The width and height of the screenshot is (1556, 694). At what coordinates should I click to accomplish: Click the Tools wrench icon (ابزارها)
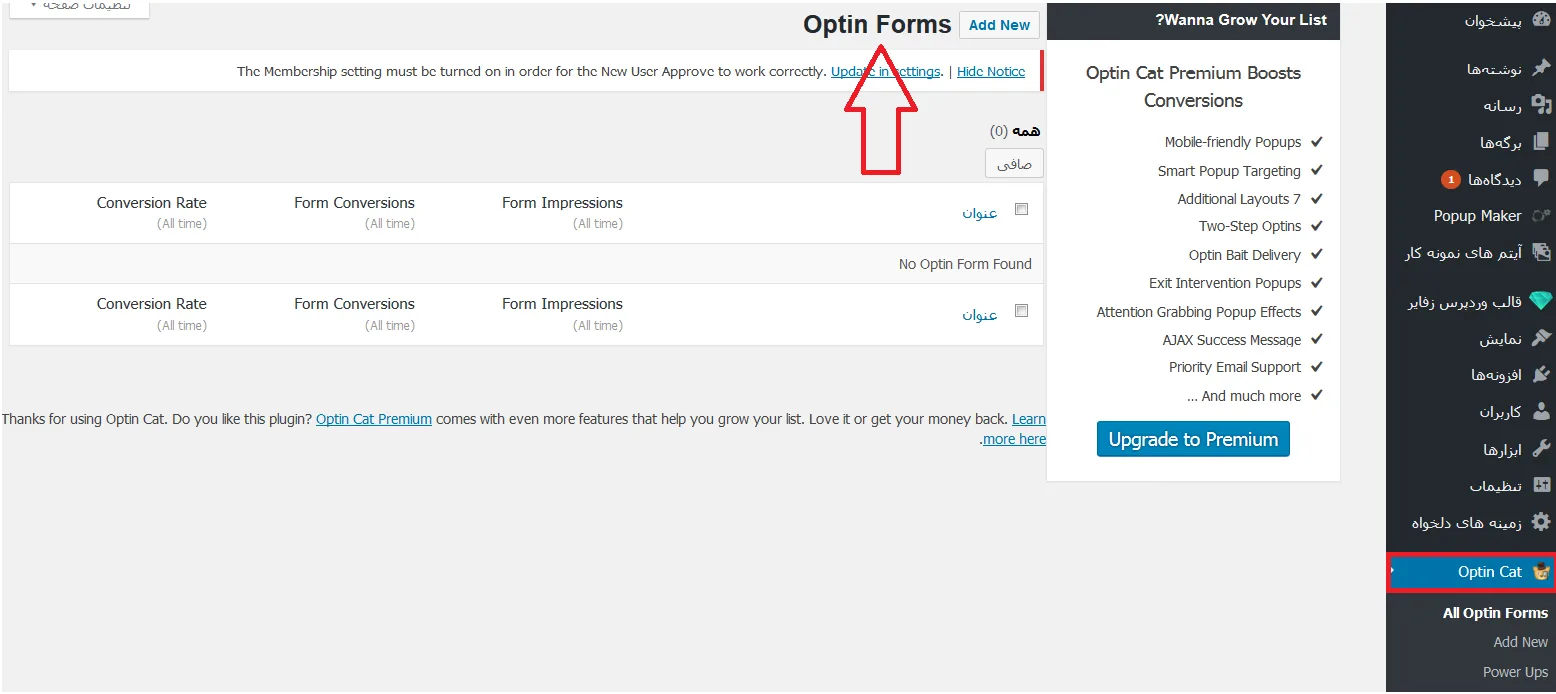tap(1541, 448)
